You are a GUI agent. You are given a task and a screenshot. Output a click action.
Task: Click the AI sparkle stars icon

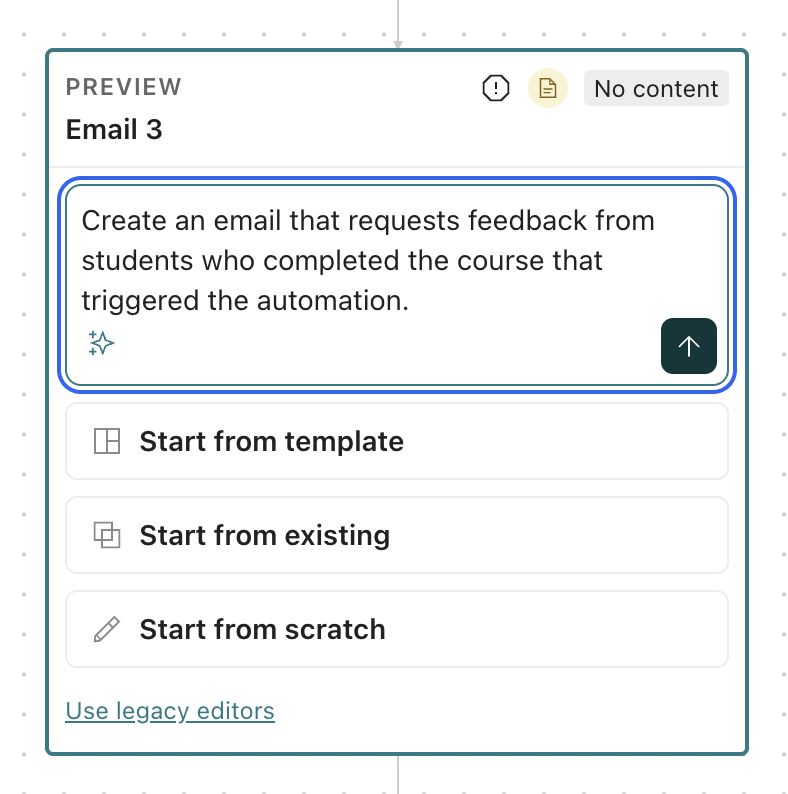pos(101,343)
